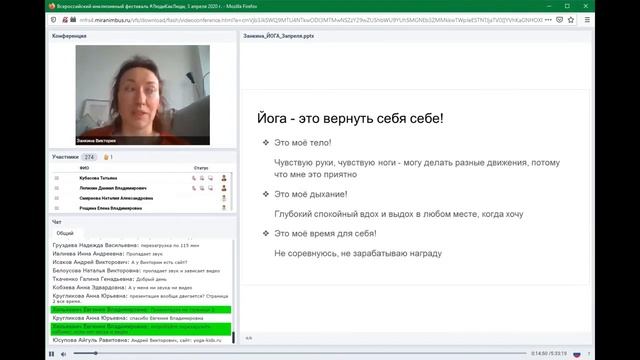Select participant Лепихин Даниил Владимирович
Viewport: 640px width, 360px height.
tap(113, 188)
